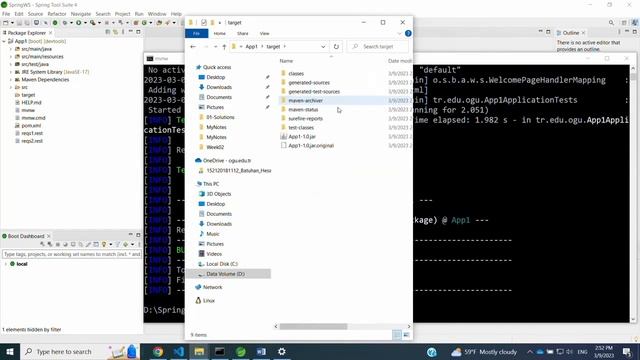
Task: Open Settings gear on the taskbar
Action: click(282, 351)
